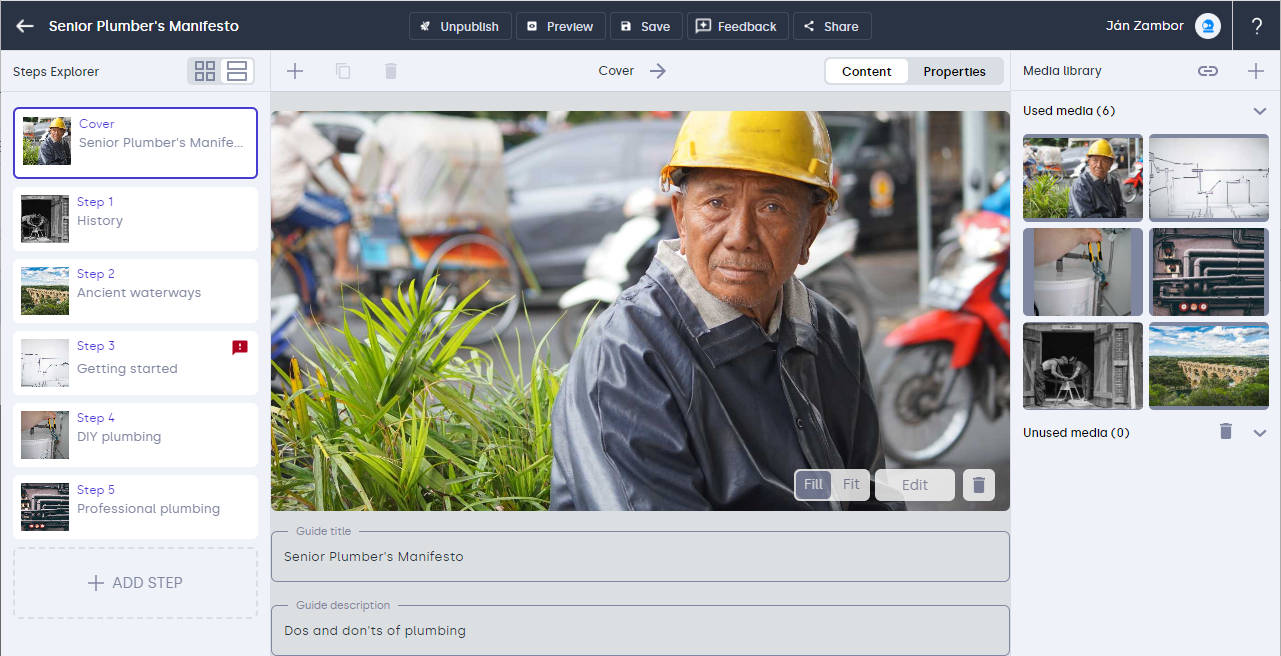
Task: Click into the Guide description field
Action: click(640, 631)
